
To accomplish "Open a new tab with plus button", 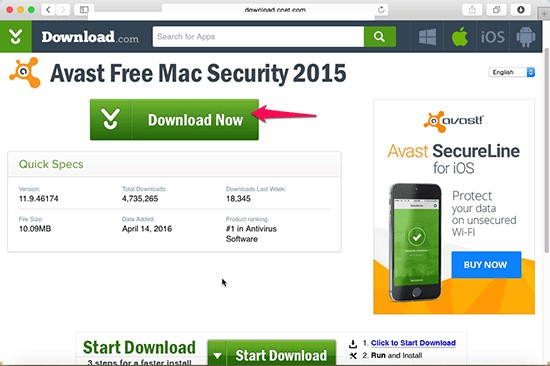I will [x=544, y=14].
